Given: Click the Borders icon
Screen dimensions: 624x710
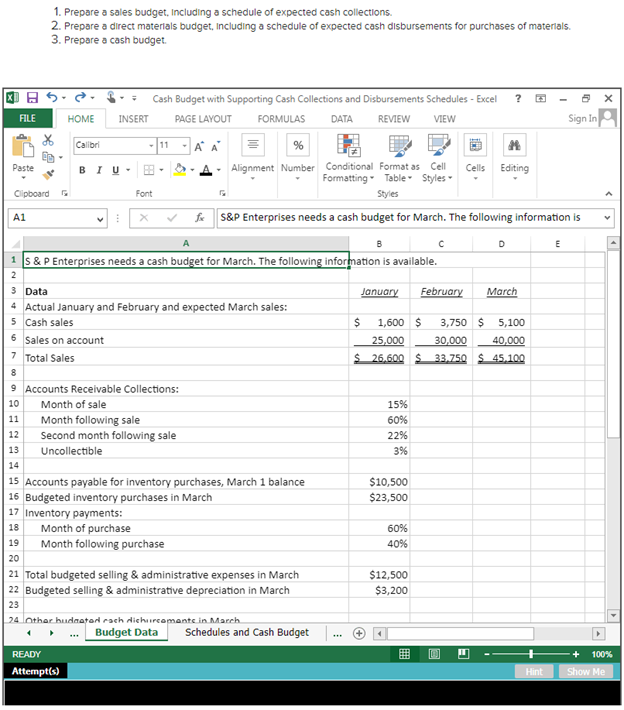Looking at the screenshot, I should click(149, 170).
